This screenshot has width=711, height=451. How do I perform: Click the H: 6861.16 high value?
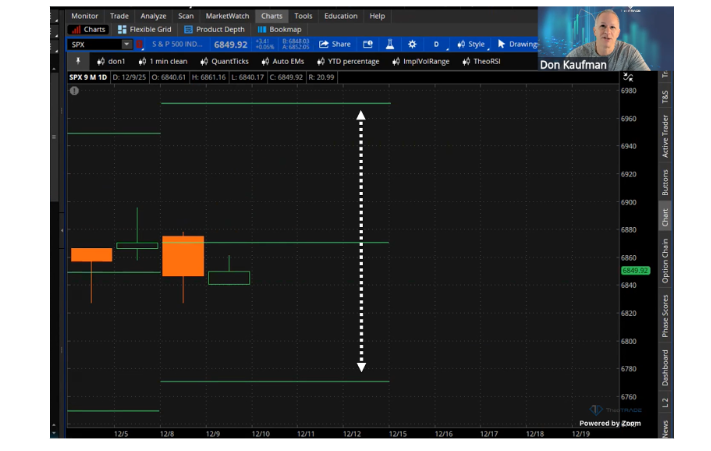tap(208, 77)
